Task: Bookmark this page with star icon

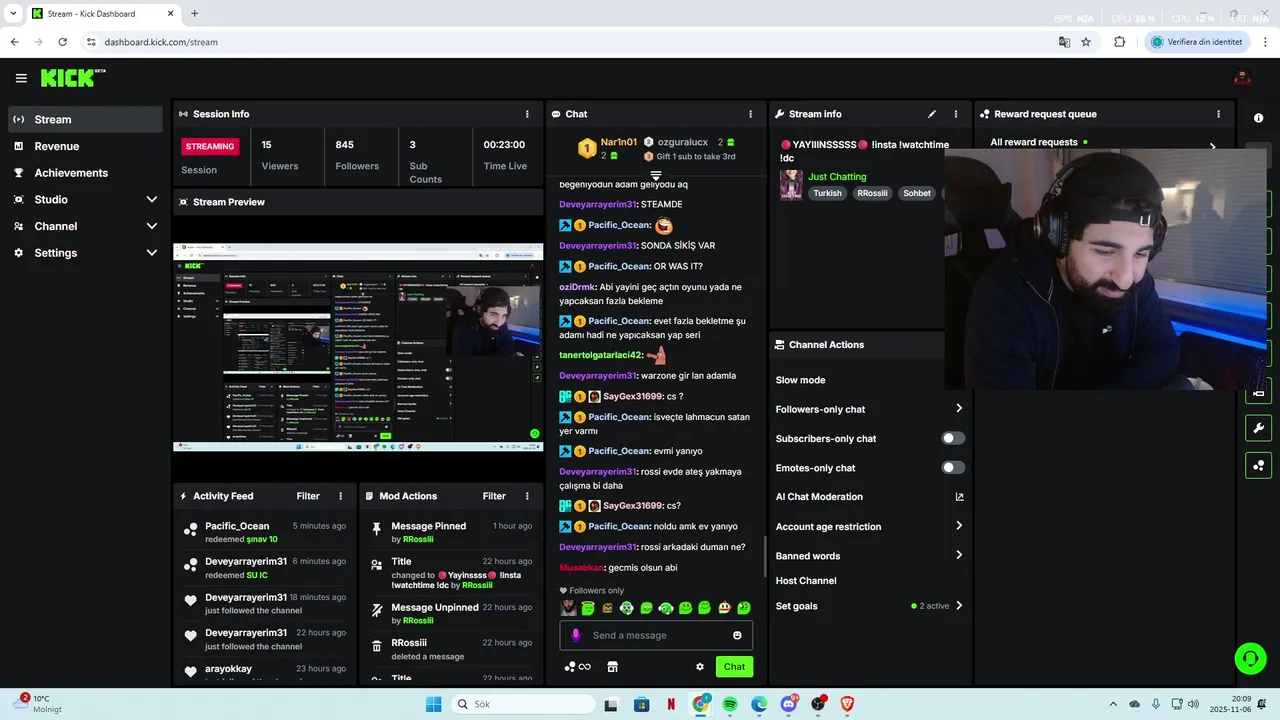Action: (1086, 42)
